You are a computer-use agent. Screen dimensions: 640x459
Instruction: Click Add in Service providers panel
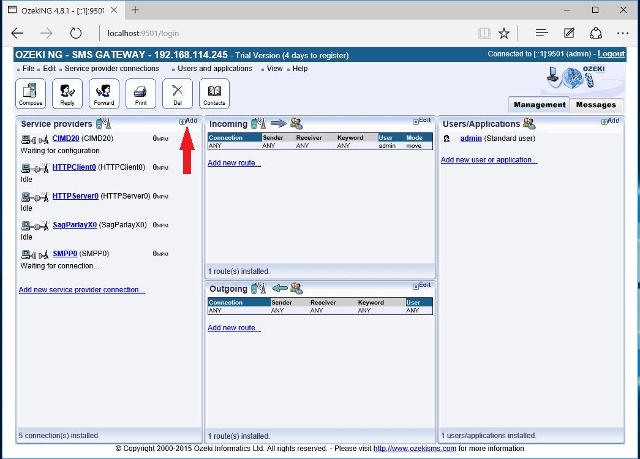click(x=188, y=121)
